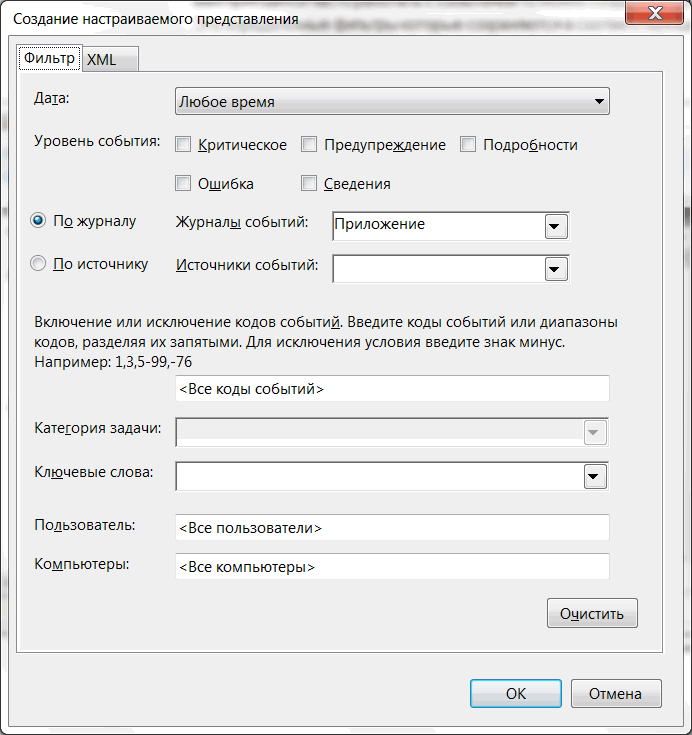Confirm with the OK button
Screen dimensions: 692x735
(x=516, y=693)
